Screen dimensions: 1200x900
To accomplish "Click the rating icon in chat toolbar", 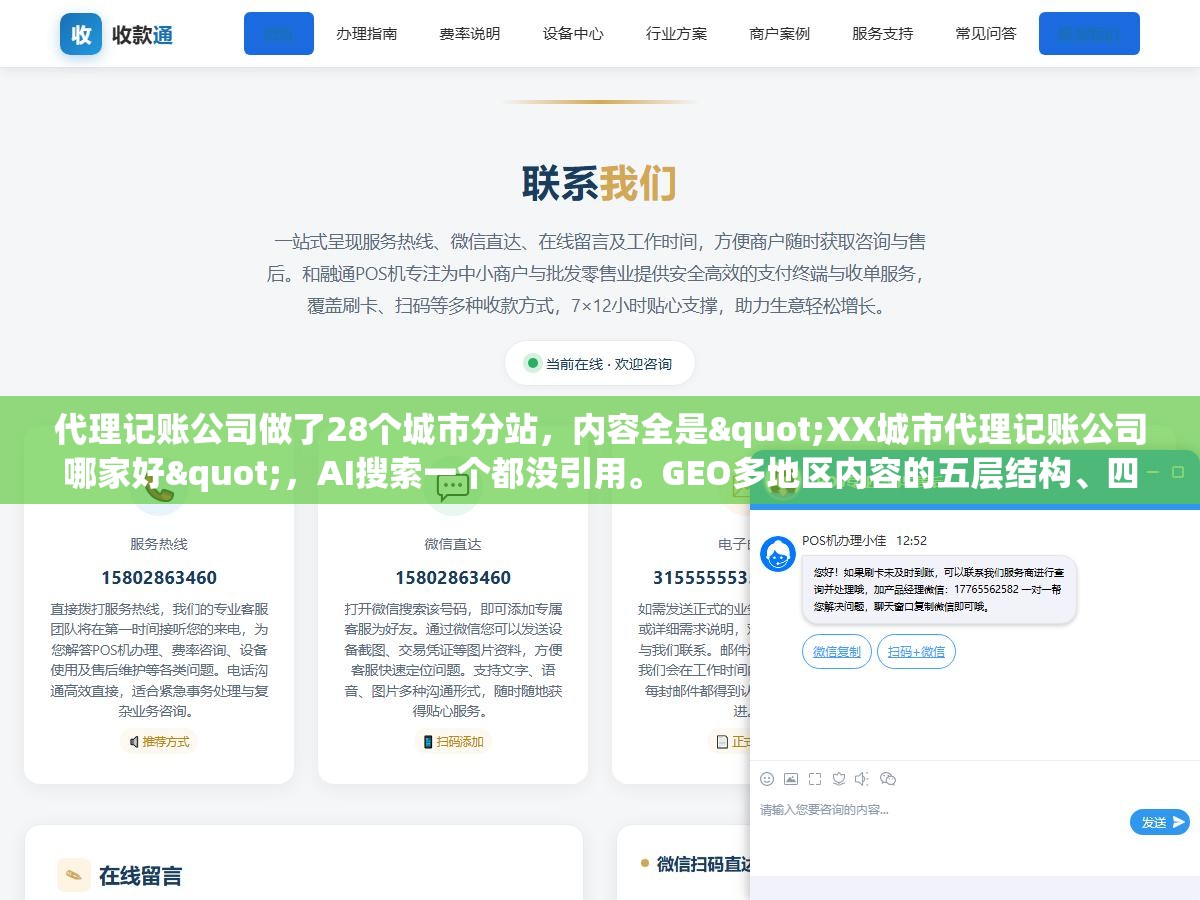I will point(839,779).
